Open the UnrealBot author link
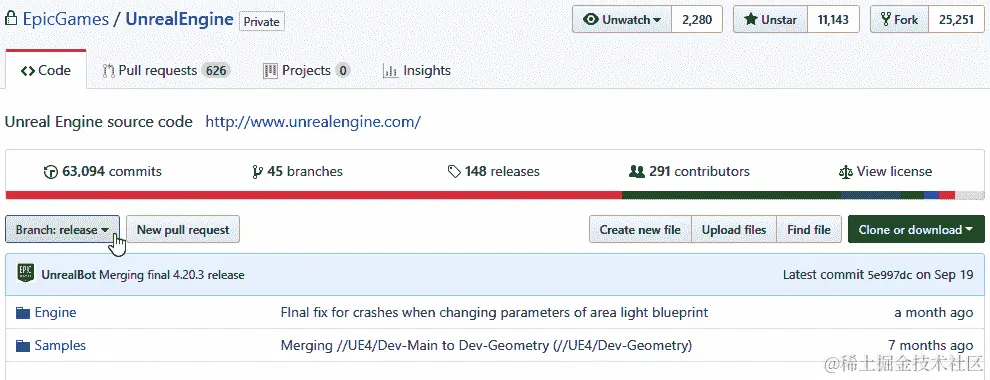990x380 pixels. (x=69, y=275)
